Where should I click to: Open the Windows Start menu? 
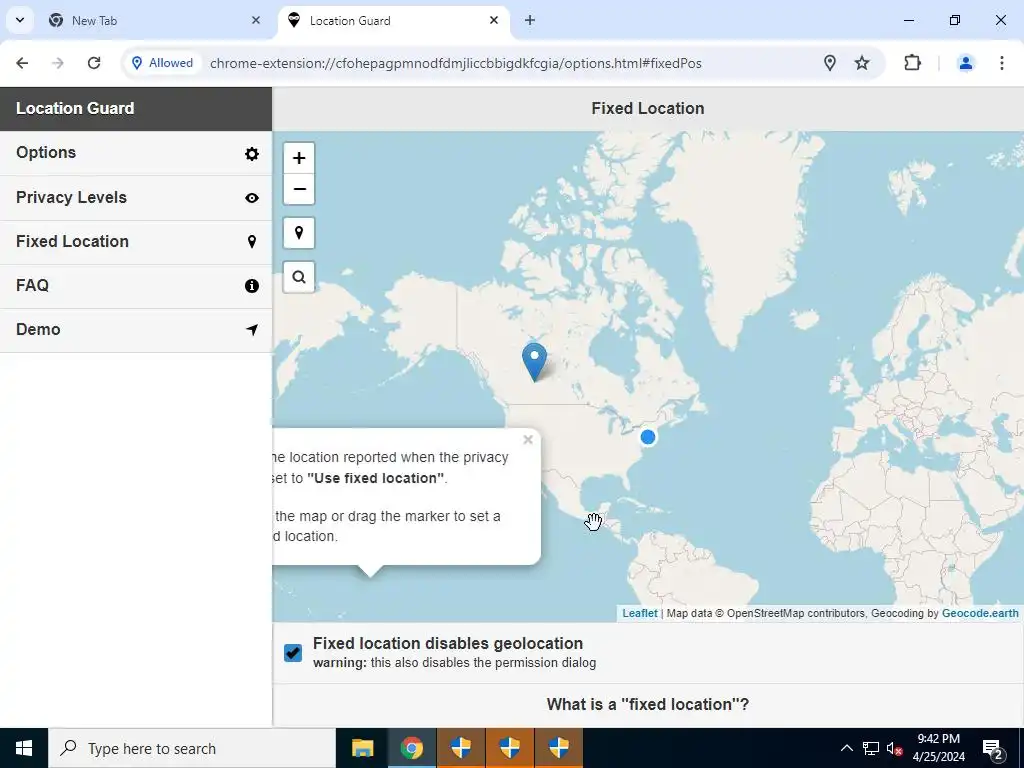(x=24, y=748)
